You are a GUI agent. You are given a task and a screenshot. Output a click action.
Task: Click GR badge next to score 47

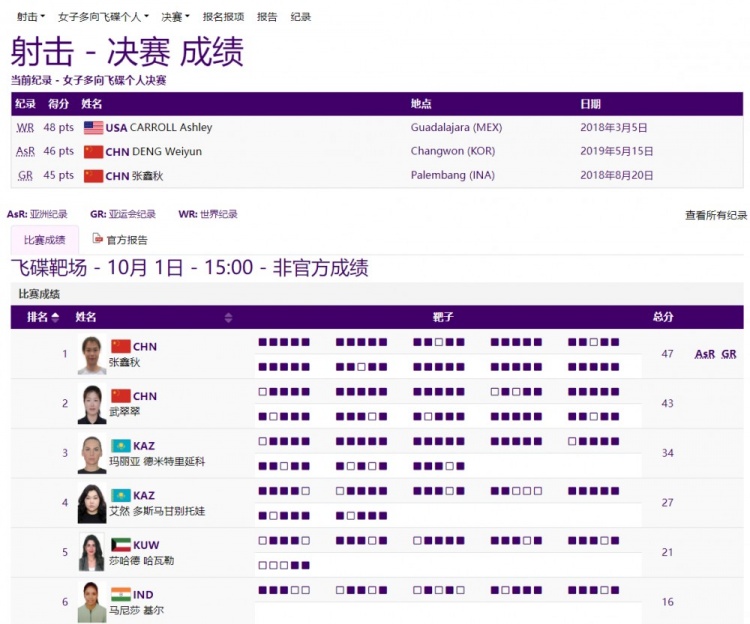[729, 354]
